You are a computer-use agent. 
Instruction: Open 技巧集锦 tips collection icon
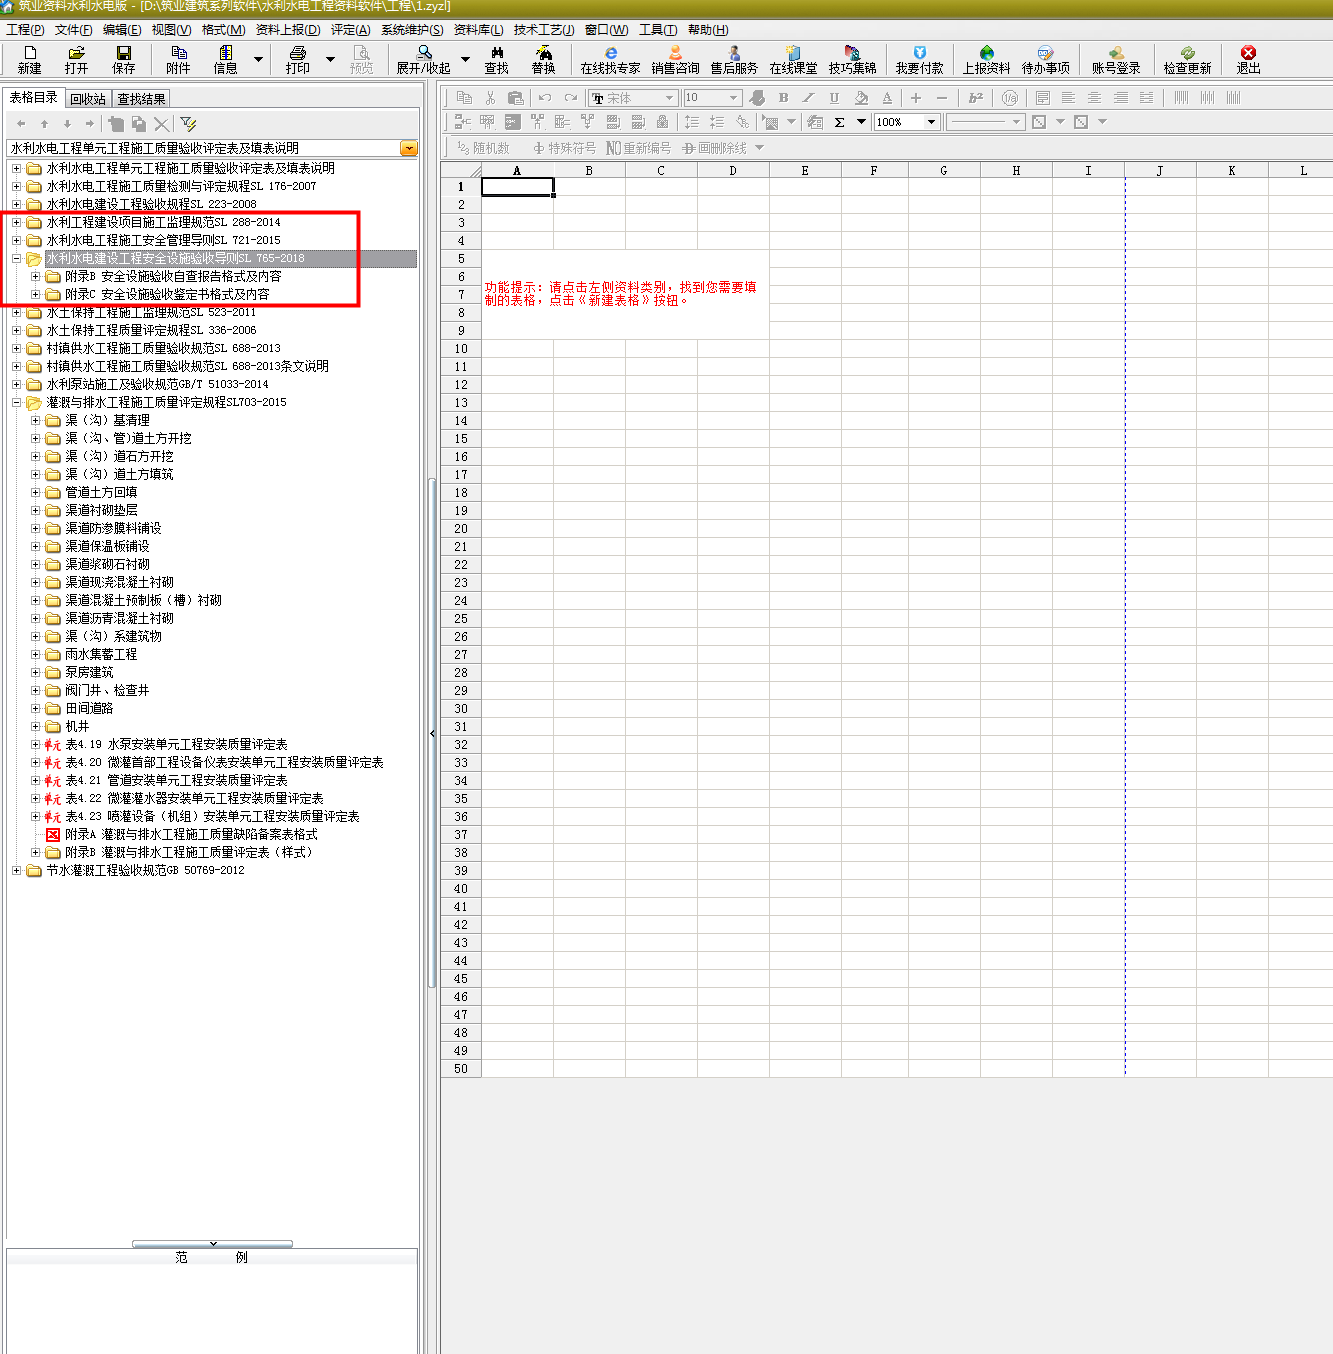pos(852,60)
